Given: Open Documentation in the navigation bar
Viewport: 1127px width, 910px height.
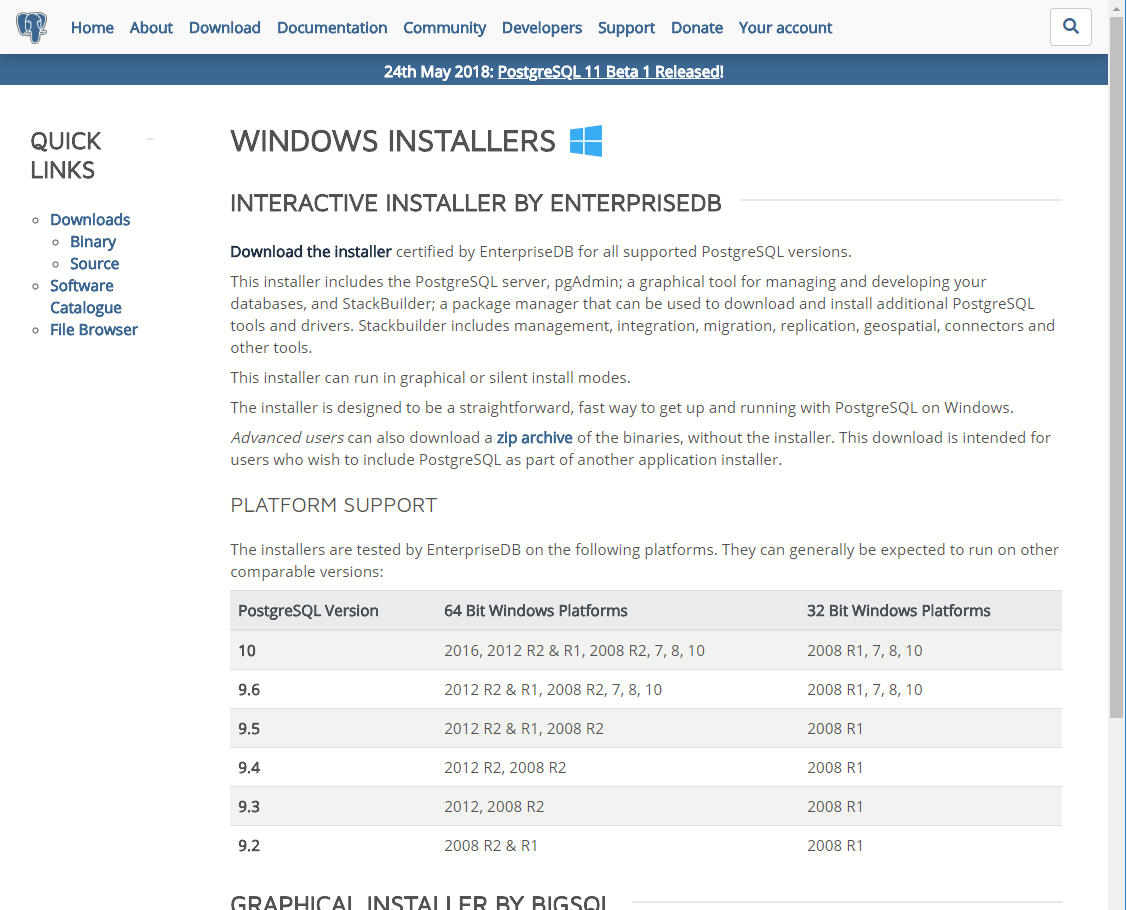Looking at the screenshot, I should (x=332, y=27).
